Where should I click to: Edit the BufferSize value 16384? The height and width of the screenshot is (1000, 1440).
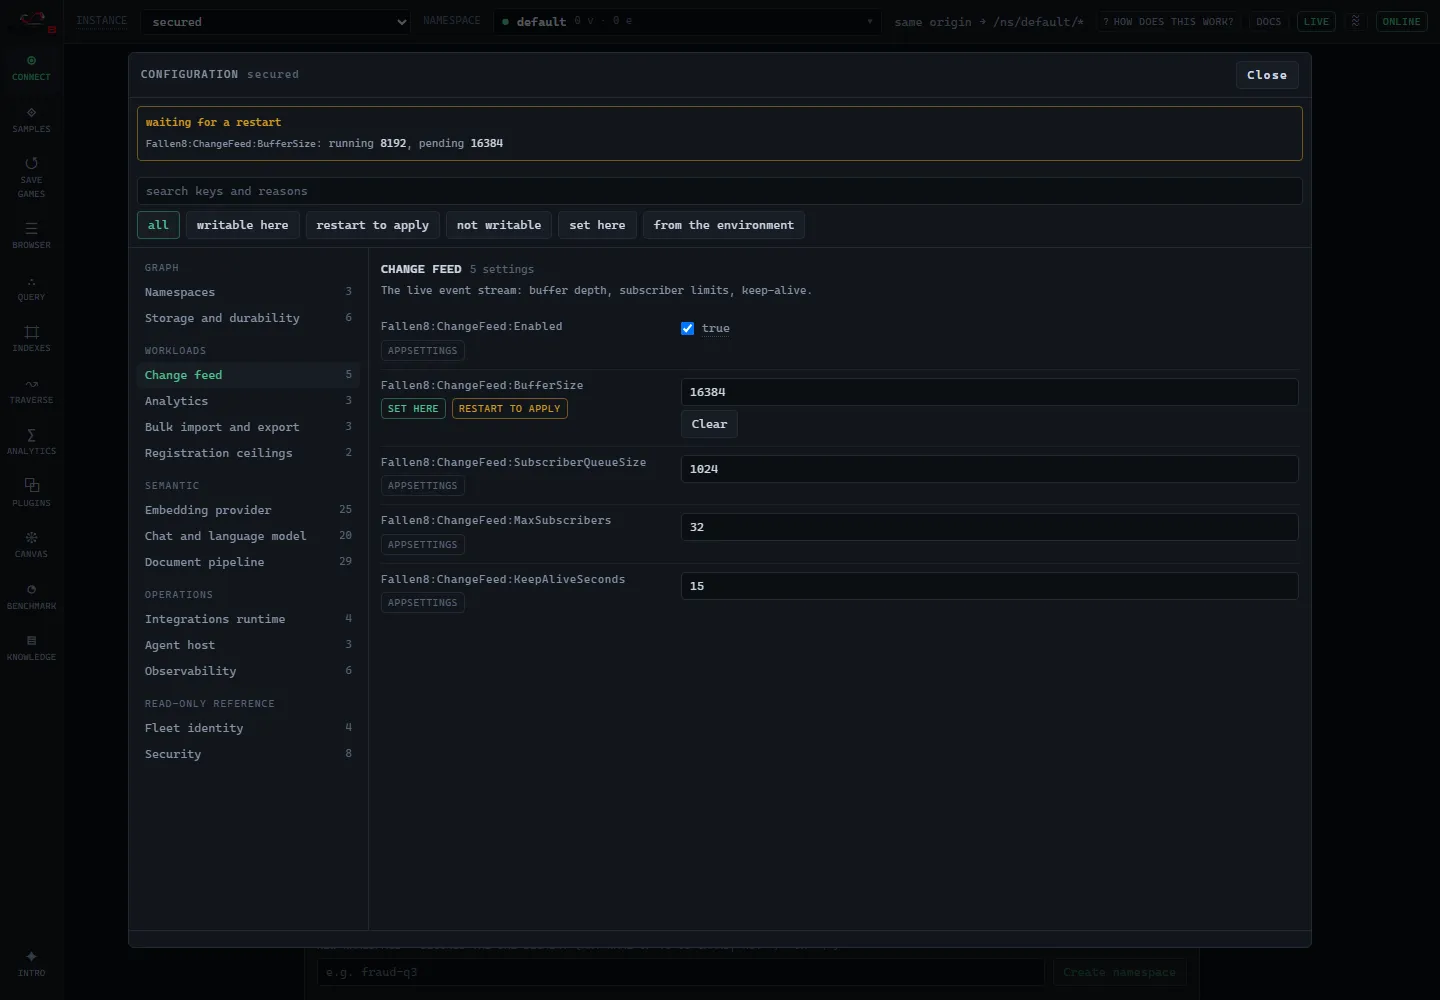990,392
